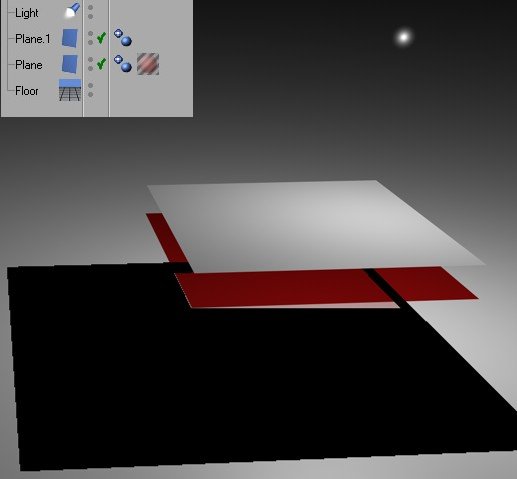Select the Phong tag on Plane.1

click(x=123, y=37)
